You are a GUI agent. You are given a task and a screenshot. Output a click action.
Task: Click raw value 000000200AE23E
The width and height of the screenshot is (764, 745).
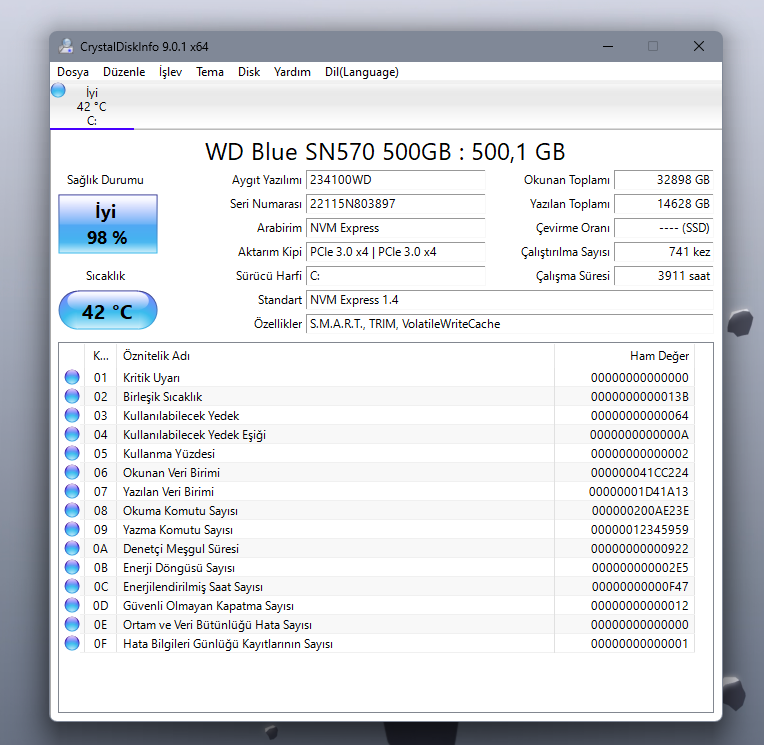640,511
